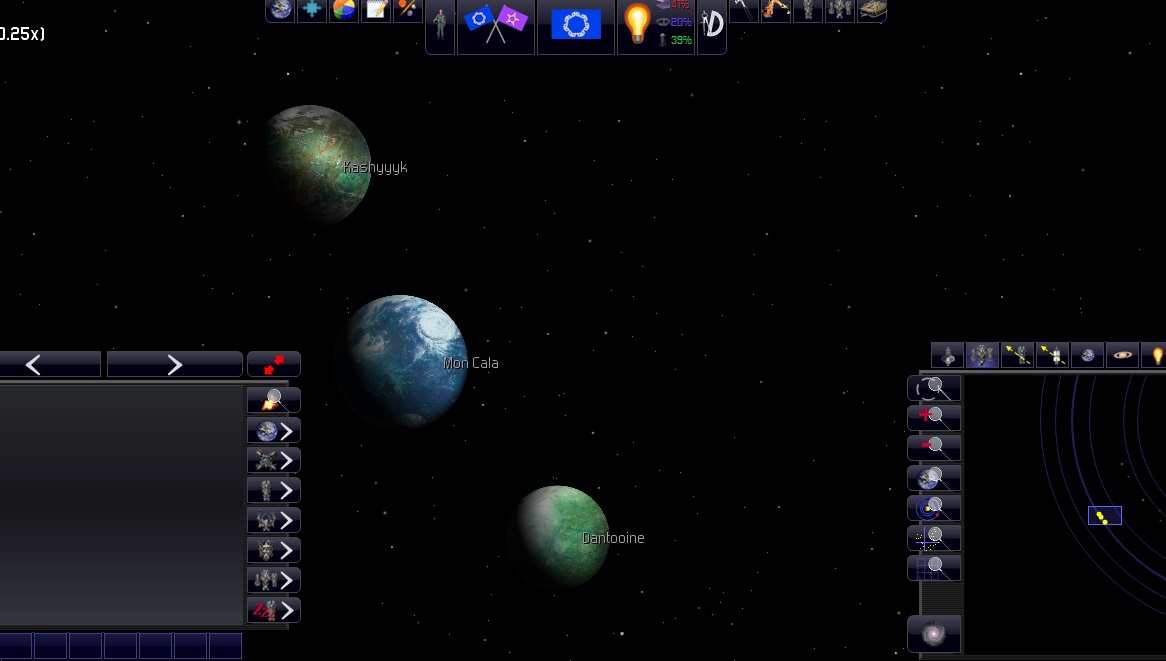Screen dimensions: 1166x661
Task: Open the crossed diplomacy flags icon
Action: pyautogui.click(x=496, y=25)
